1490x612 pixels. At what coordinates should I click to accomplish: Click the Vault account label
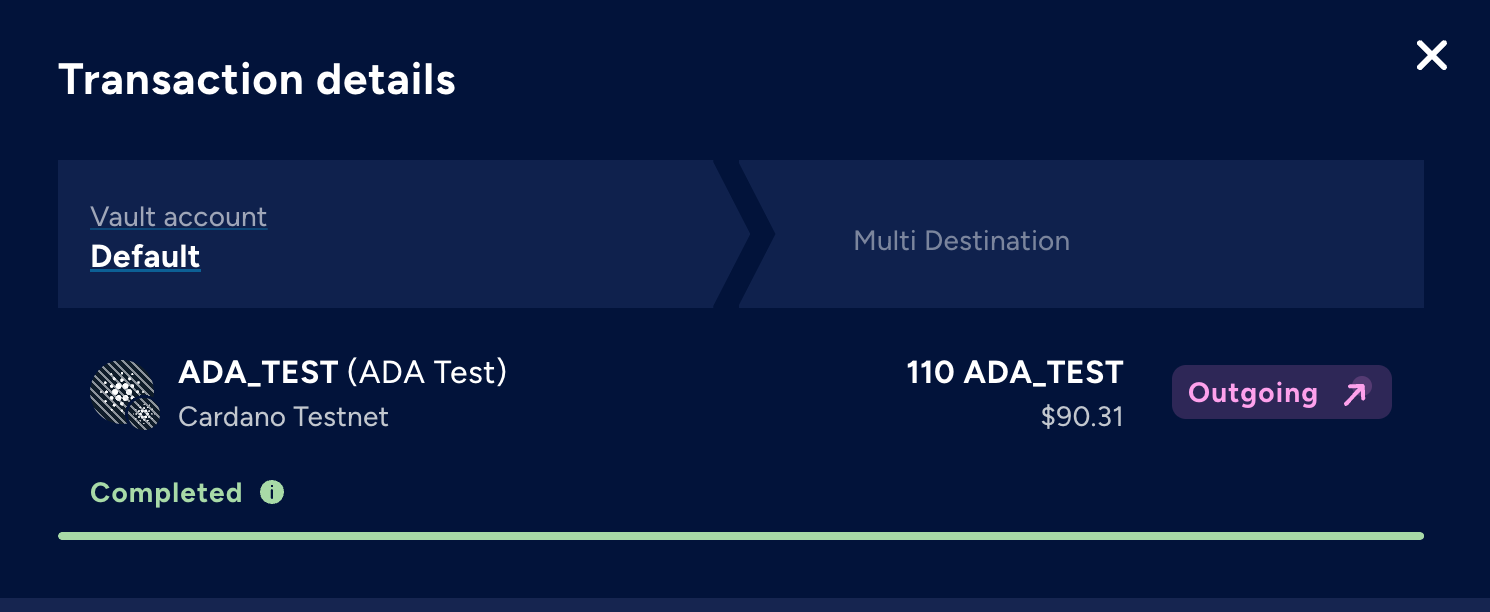178,217
